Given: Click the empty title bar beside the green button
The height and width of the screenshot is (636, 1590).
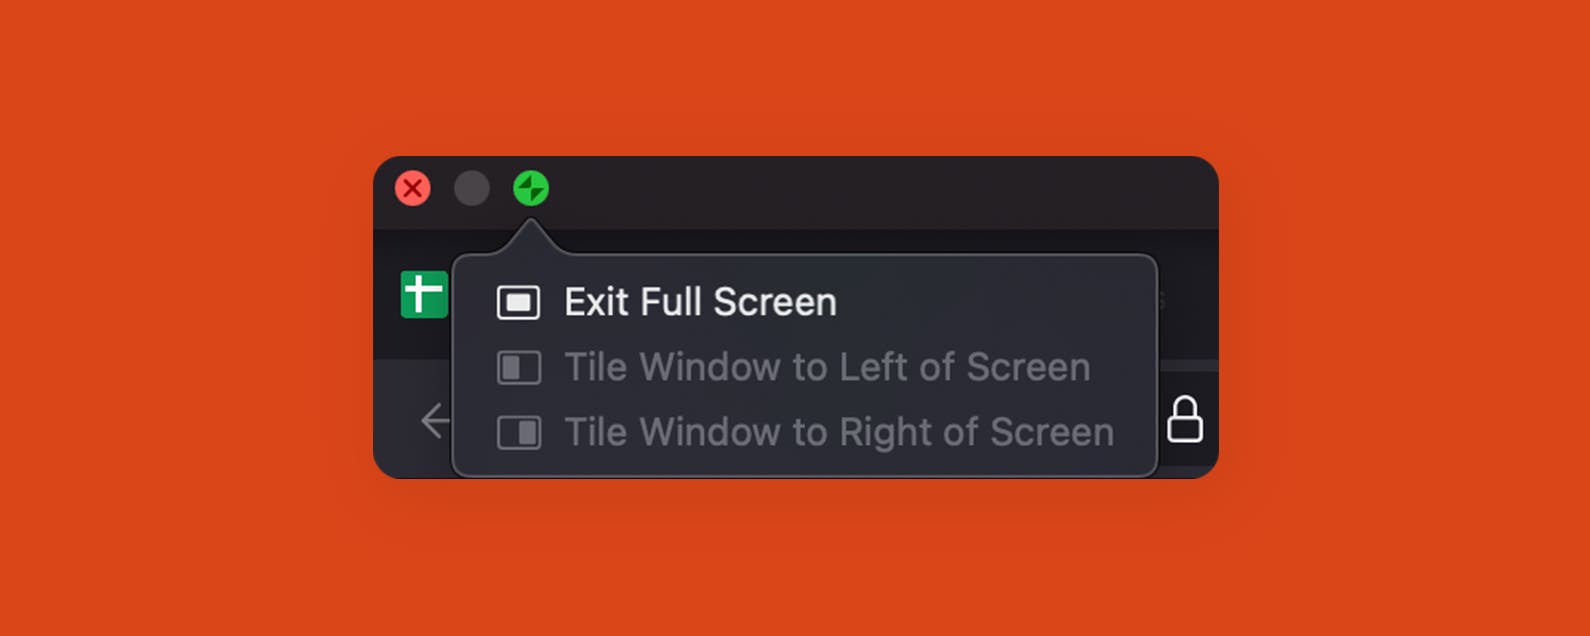Looking at the screenshot, I should (850, 190).
